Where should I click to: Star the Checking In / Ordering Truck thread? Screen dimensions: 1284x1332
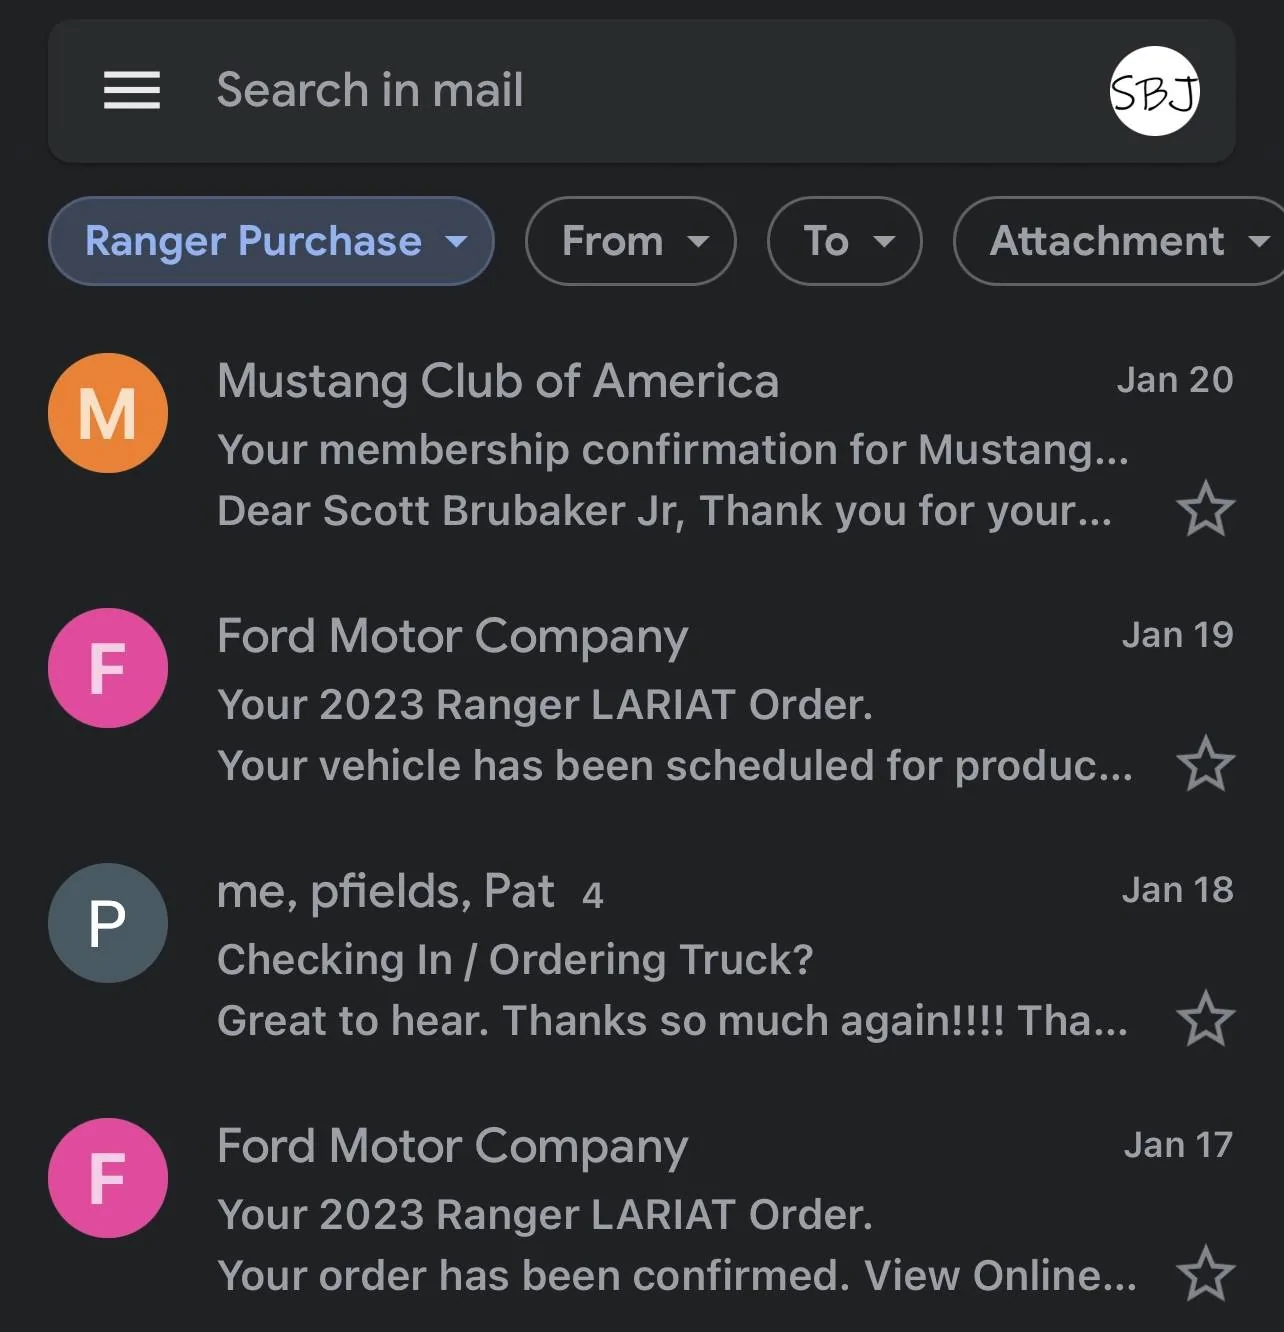(1206, 1019)
